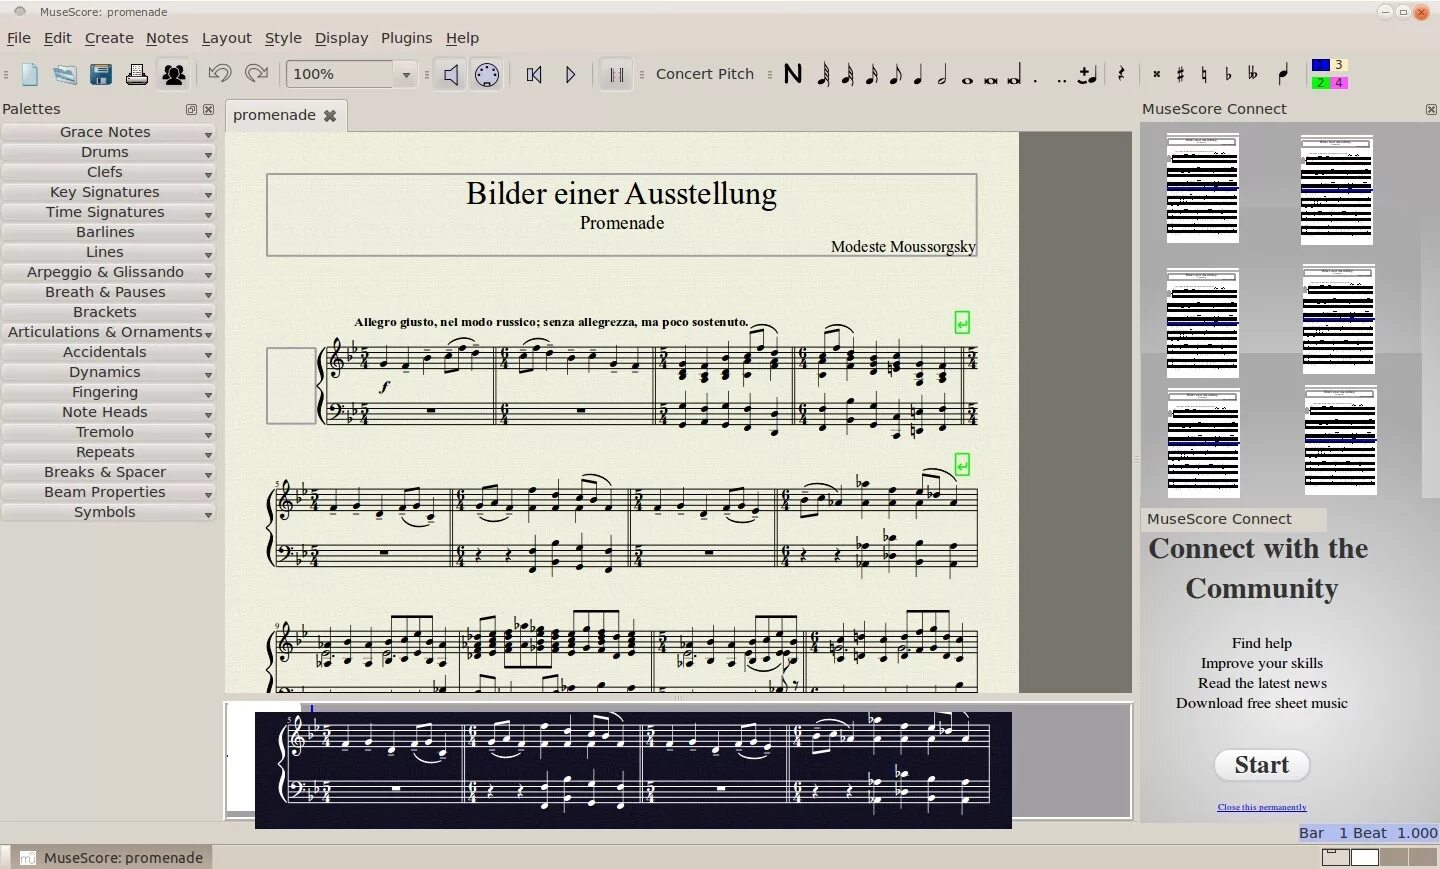The image size is (1440, 869).
Task: Click 'Close this permanently' link
Action: (1262, 807)
